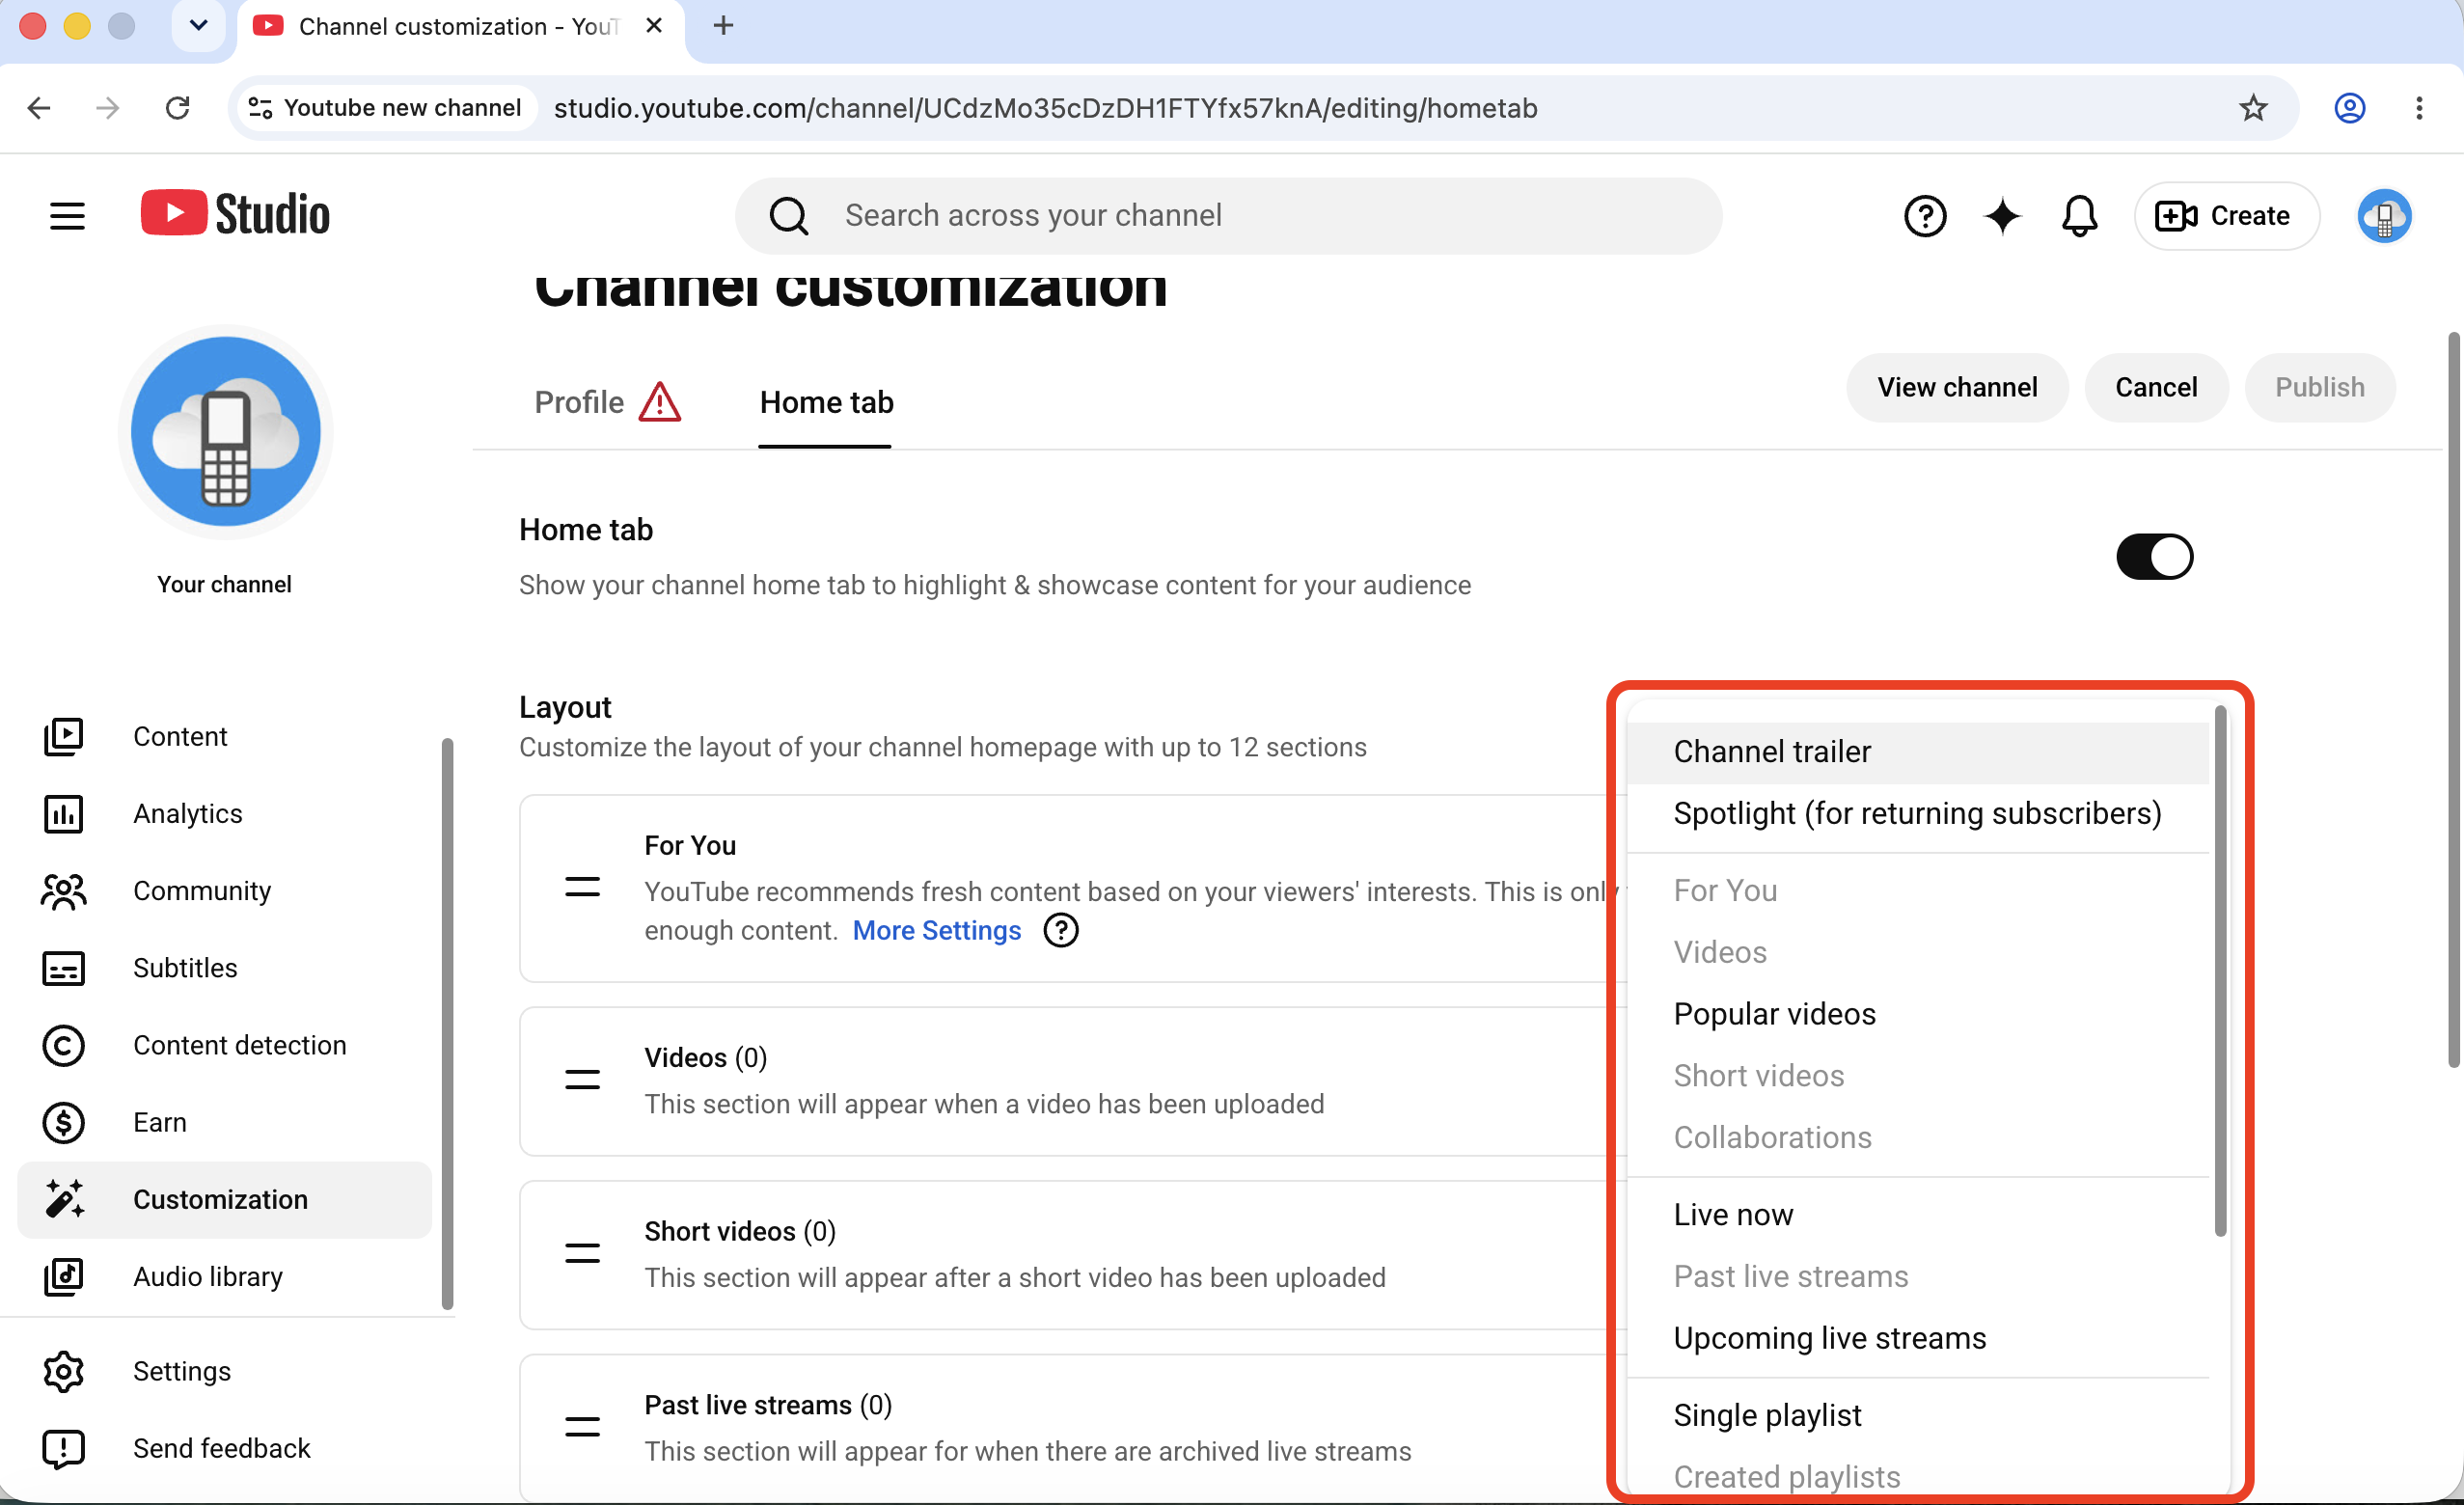Open Subtitles in the sidebar
Screen dimensions: 2464x1505
pos(225,968)
